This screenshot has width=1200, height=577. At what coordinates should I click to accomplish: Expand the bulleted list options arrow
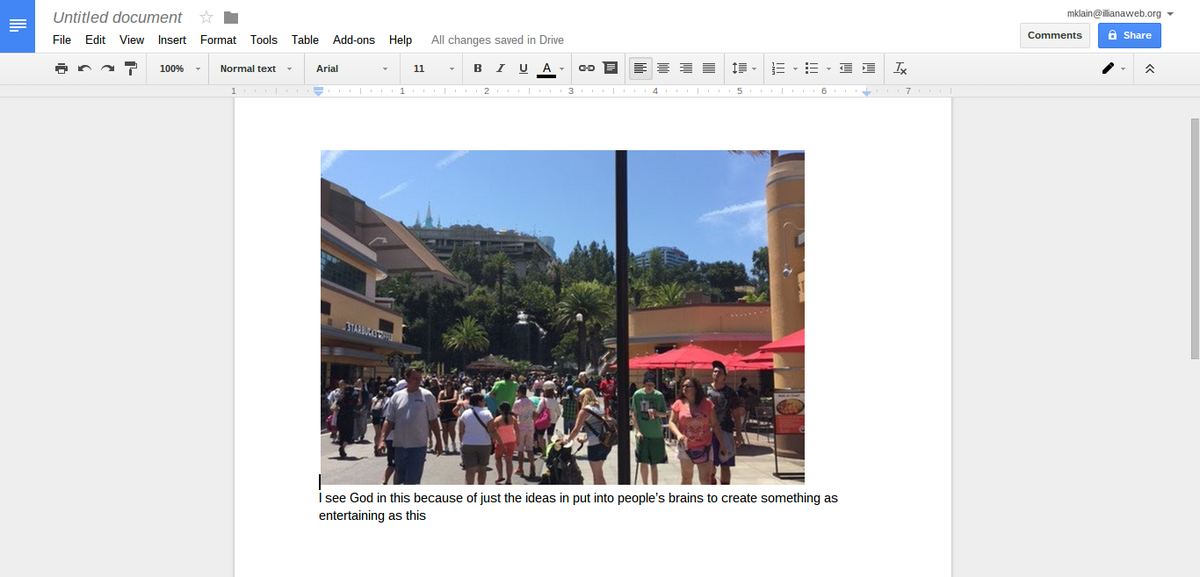pyautogui.click(x=829, y=68)
